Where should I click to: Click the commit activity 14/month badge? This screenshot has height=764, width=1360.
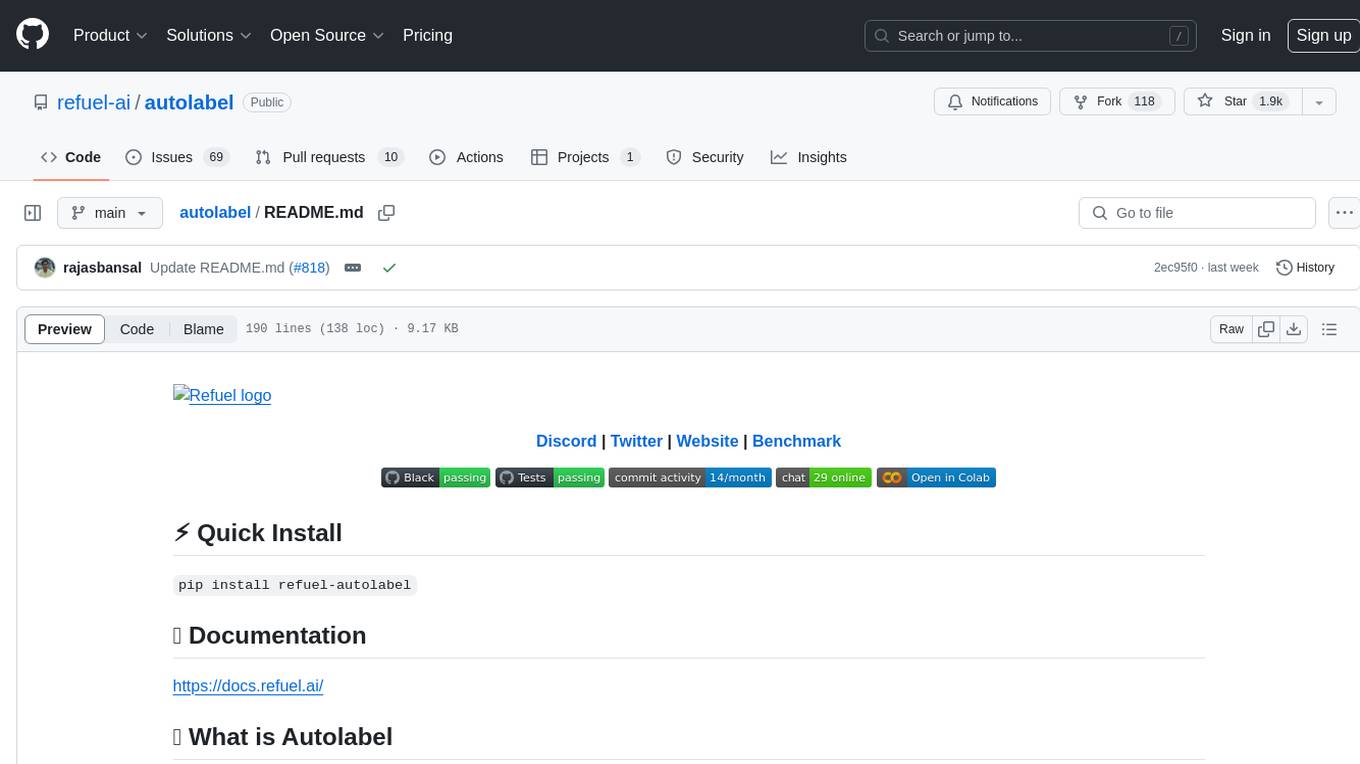(x=690, y=478)
